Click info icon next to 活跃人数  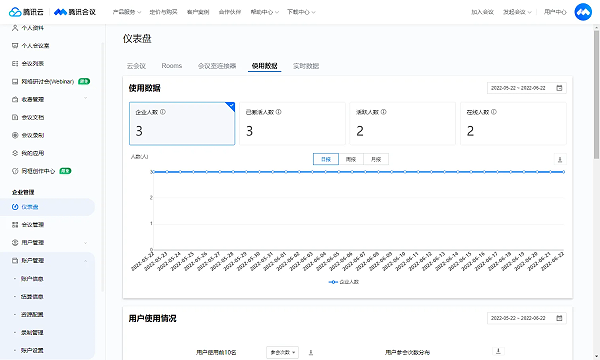[383, 112]
